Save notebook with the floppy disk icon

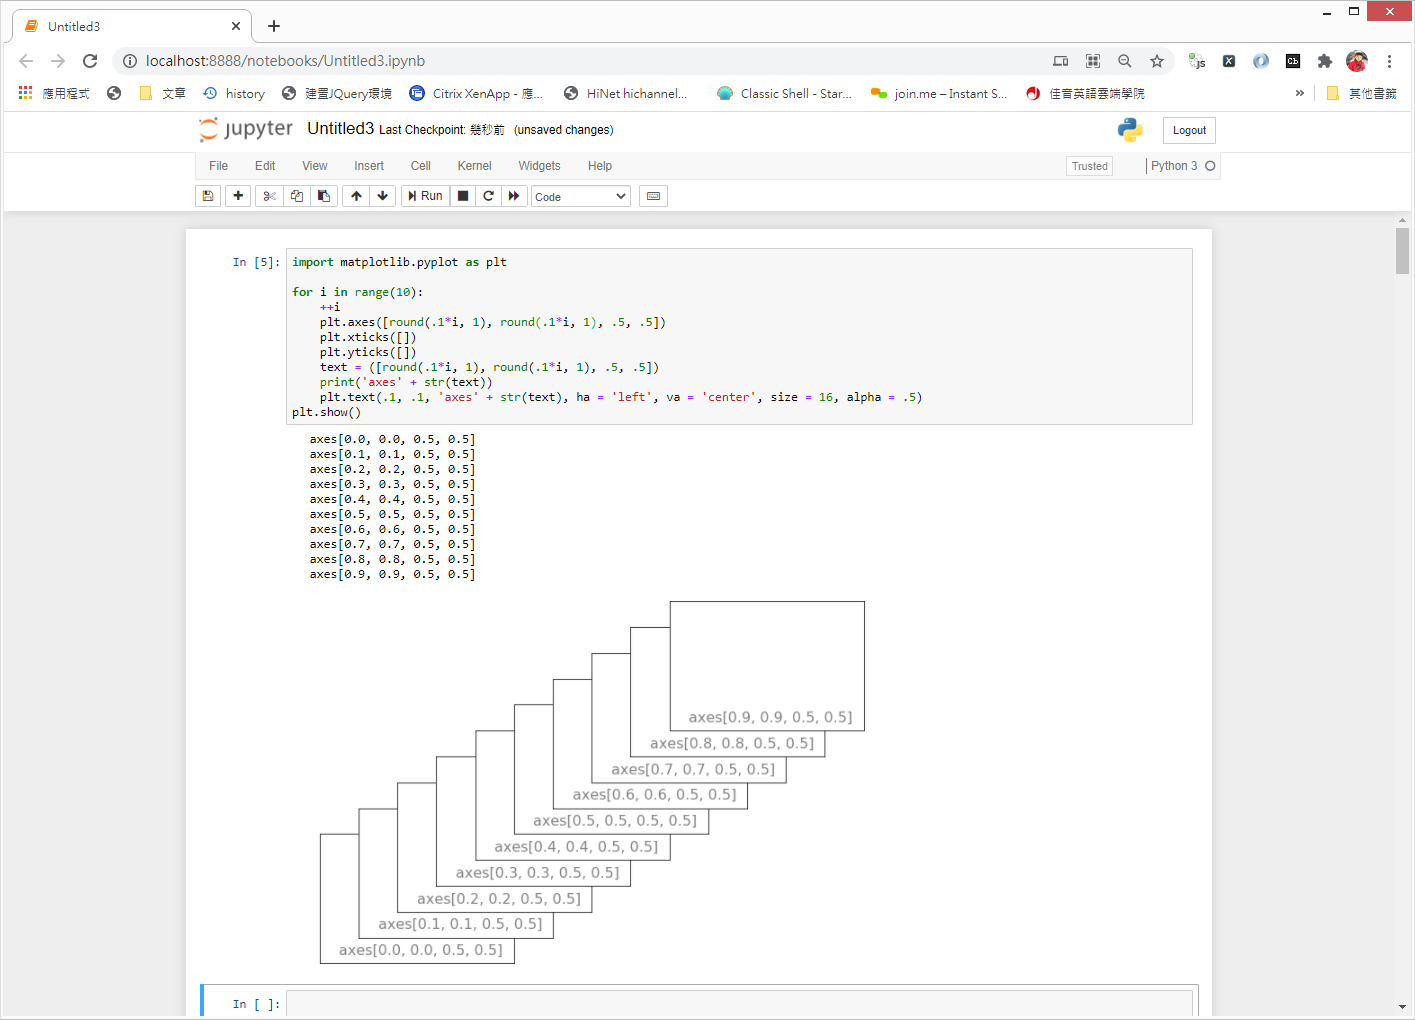point(208,196)
